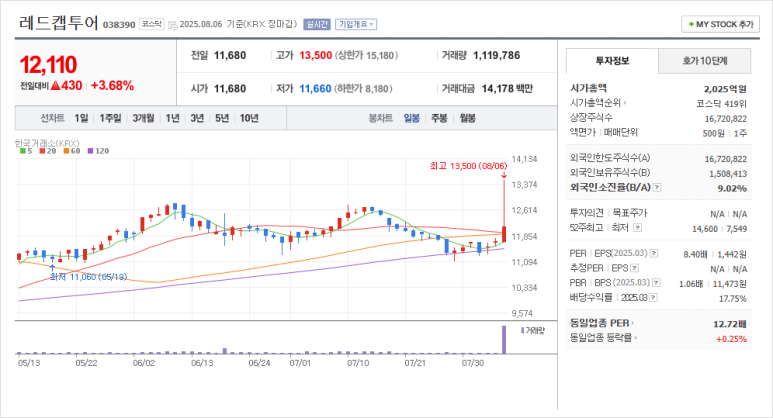The image size is (773, 418).
Task: Click the 배당수익률 value 17.75%
Action: pyautogui.click(x=733, y=299)
